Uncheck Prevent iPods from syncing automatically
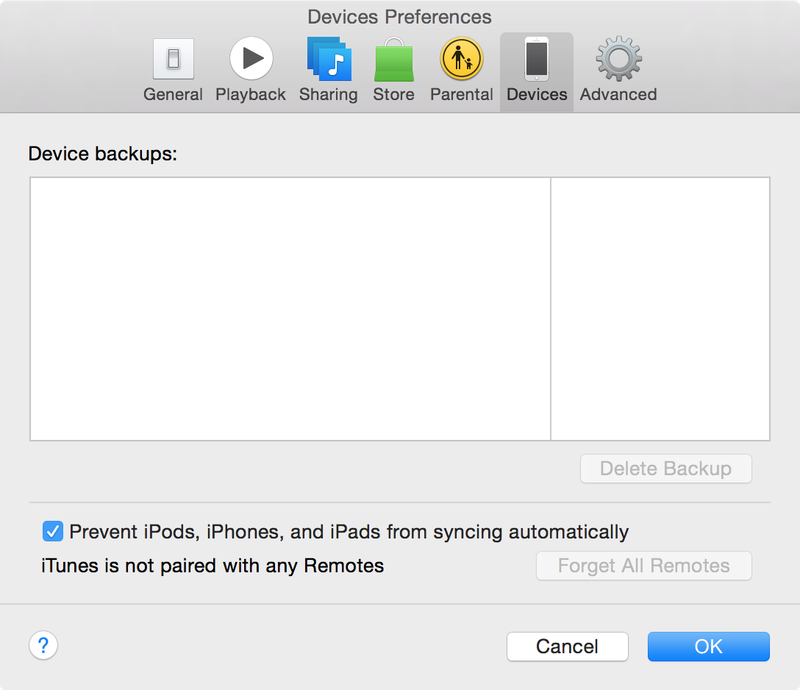This screenshot has height=690, width=800. 53,531
